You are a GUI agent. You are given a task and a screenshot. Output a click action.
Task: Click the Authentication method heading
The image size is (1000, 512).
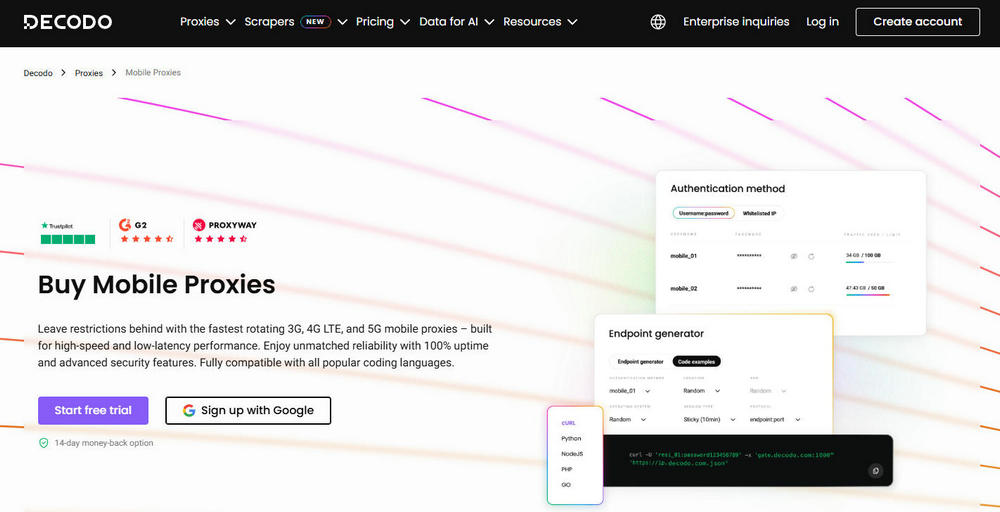pyautogui.click(x=728, y=189)
